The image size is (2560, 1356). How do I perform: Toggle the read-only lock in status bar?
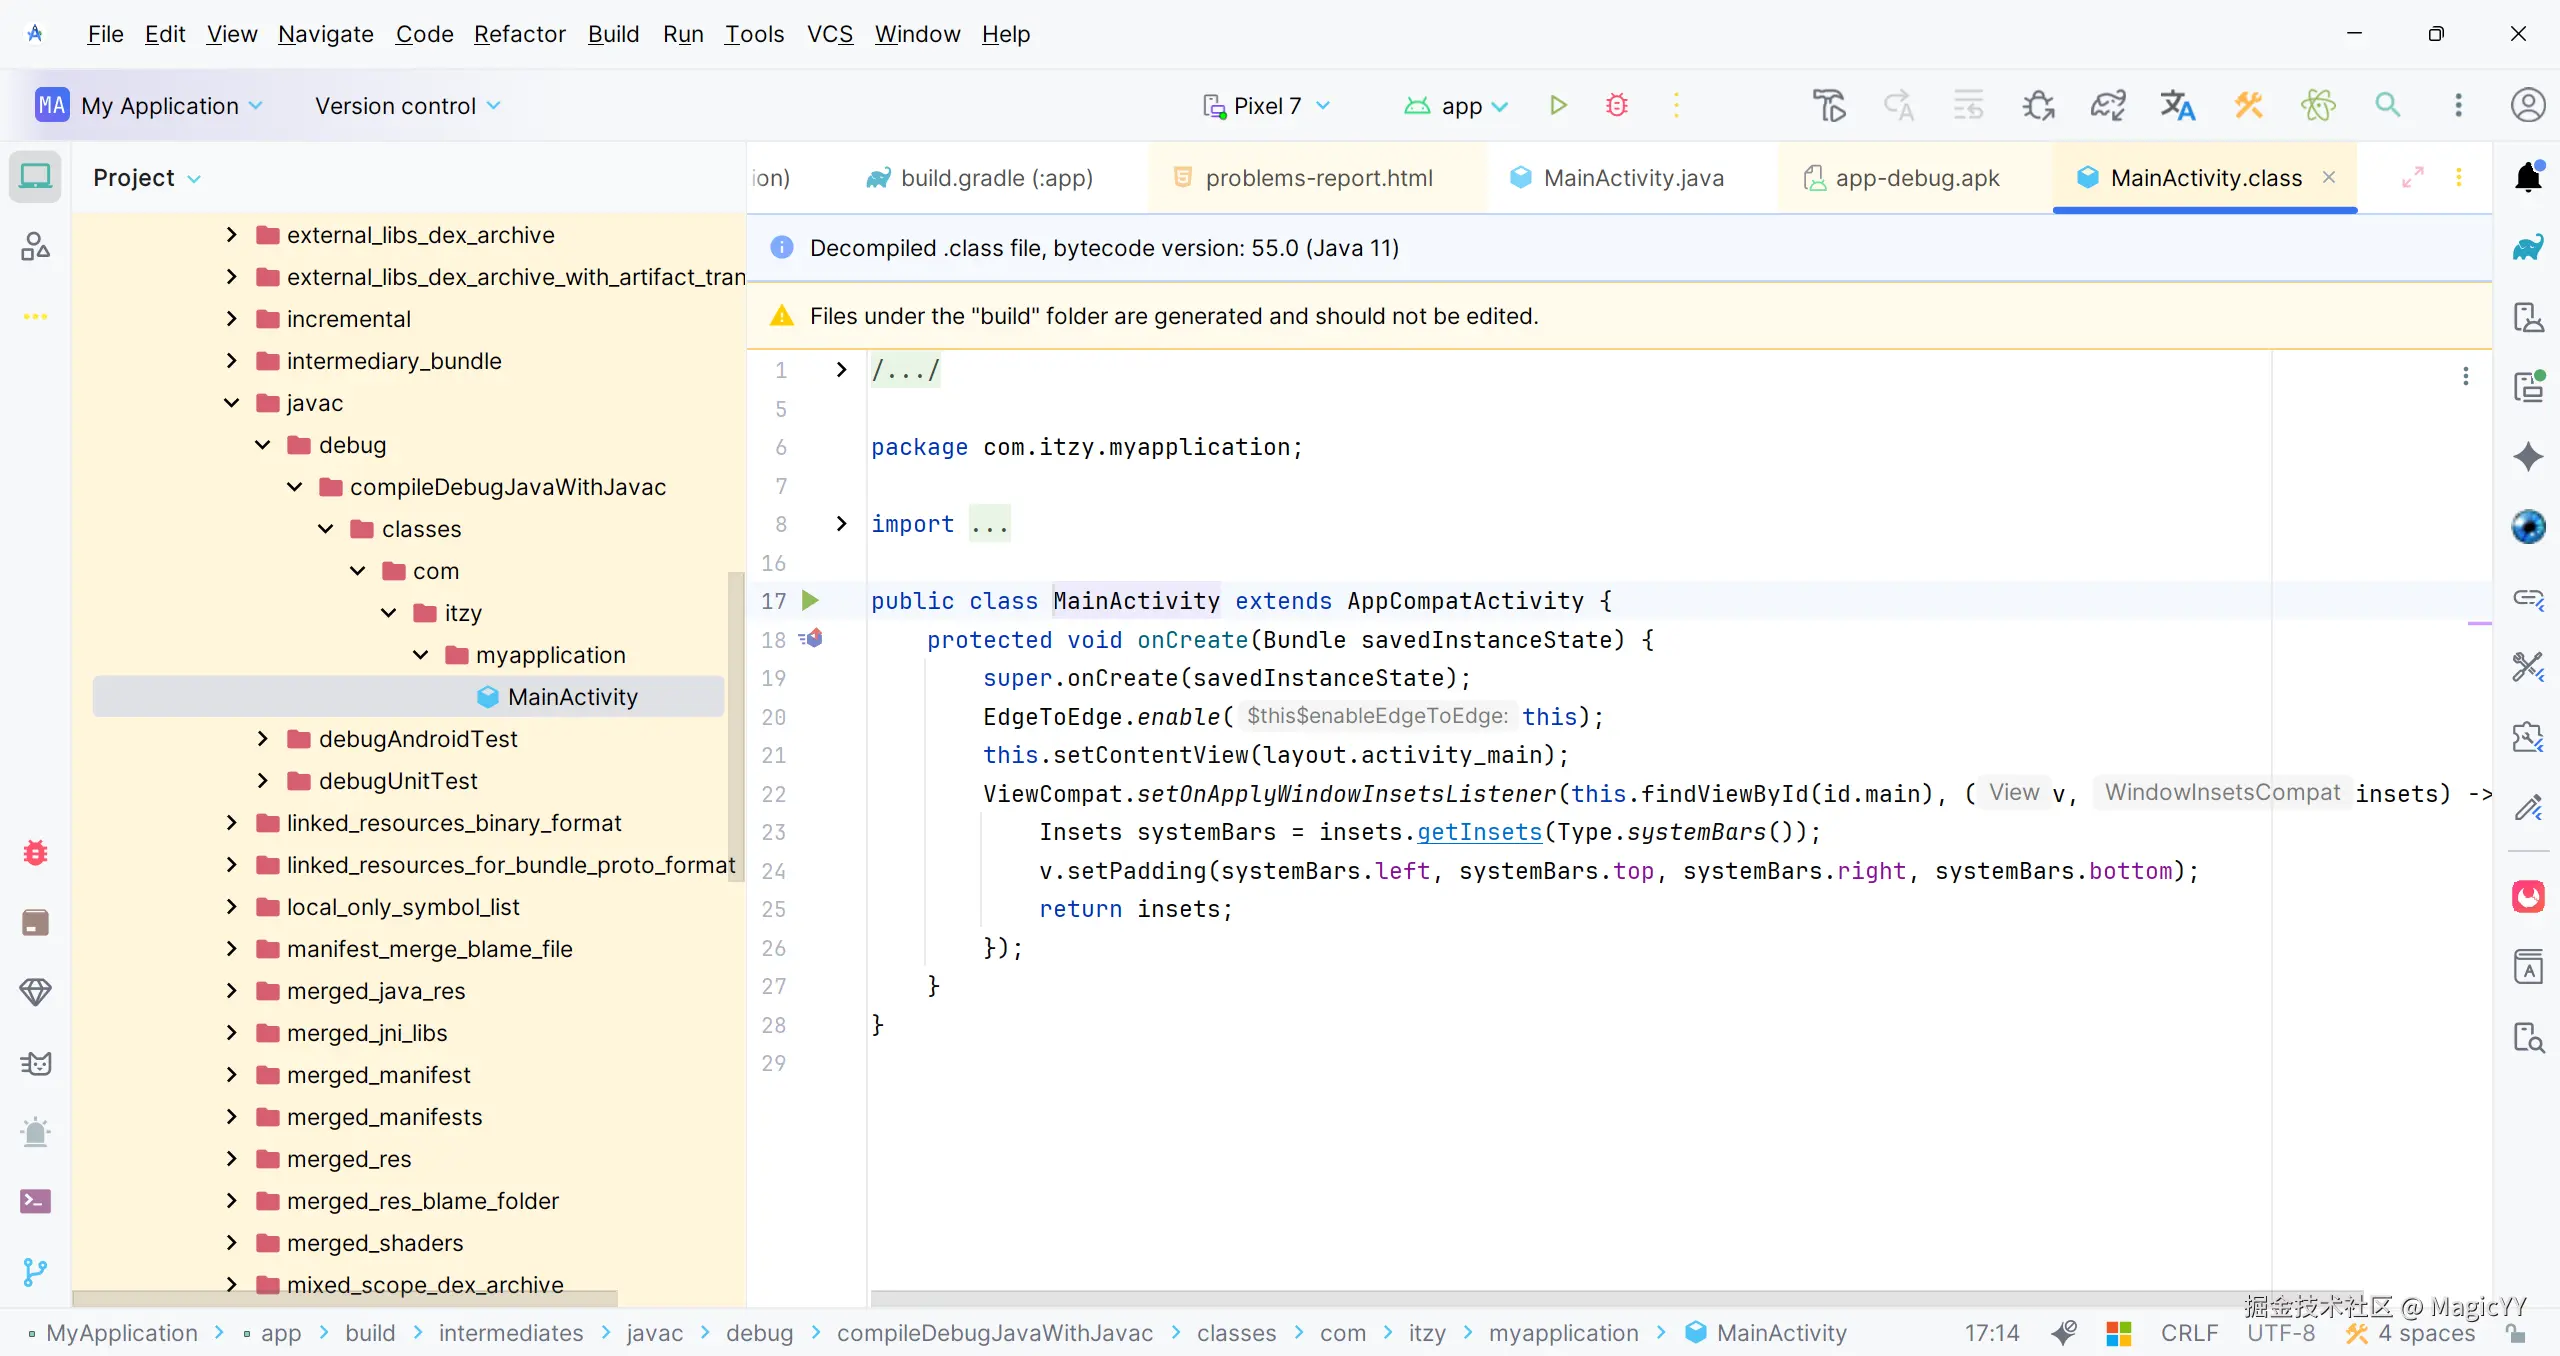(x=2517, y=1333)
